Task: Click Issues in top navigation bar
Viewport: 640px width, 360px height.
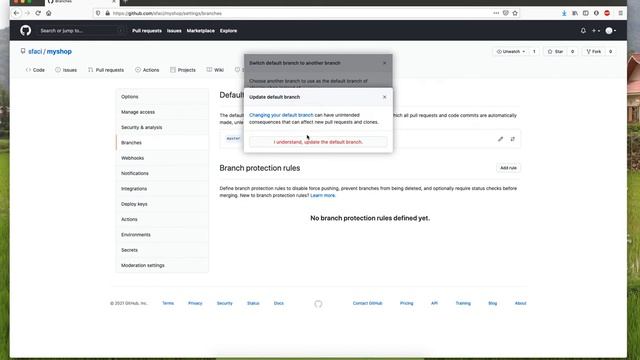Action: pyautogui.click(x=174, y=31)
